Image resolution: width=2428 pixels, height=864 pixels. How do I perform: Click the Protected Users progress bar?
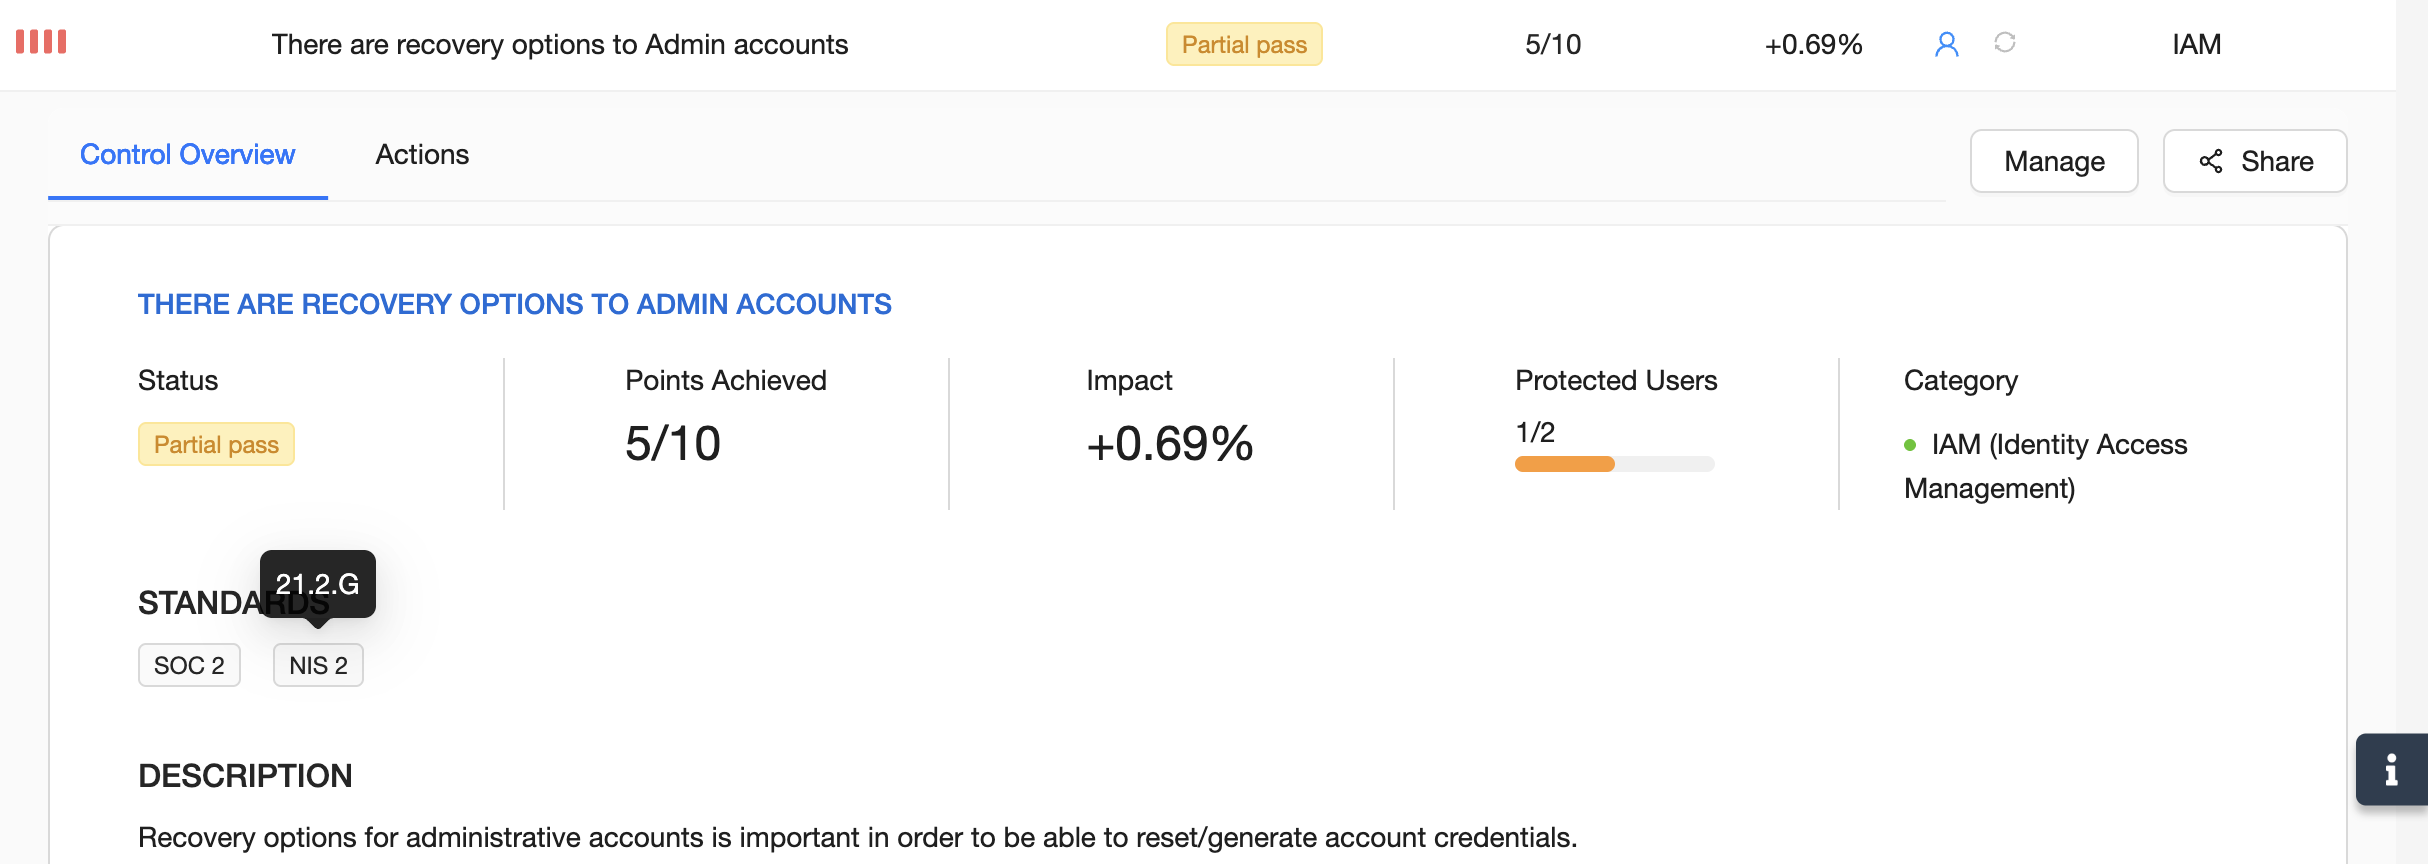click(x=1614, y=464)
